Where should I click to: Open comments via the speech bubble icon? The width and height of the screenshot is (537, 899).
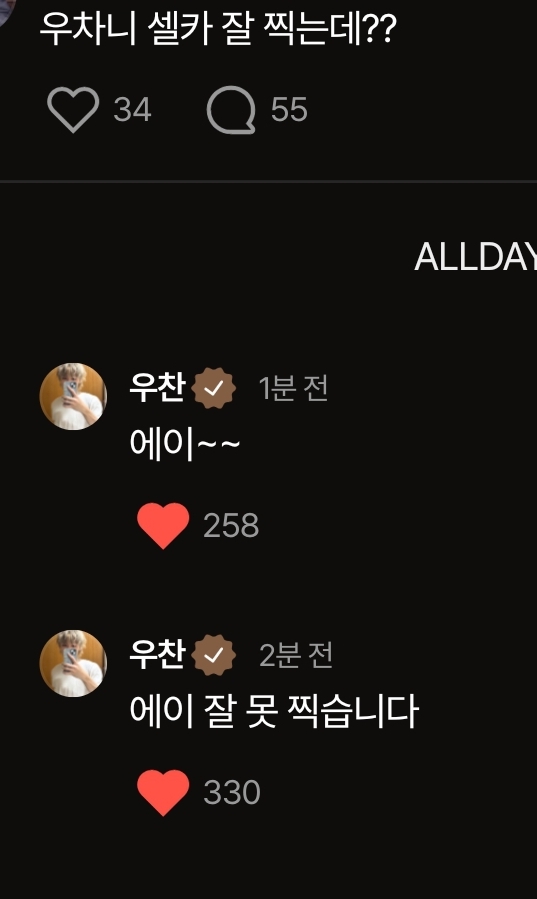click(x=231, y=110)
